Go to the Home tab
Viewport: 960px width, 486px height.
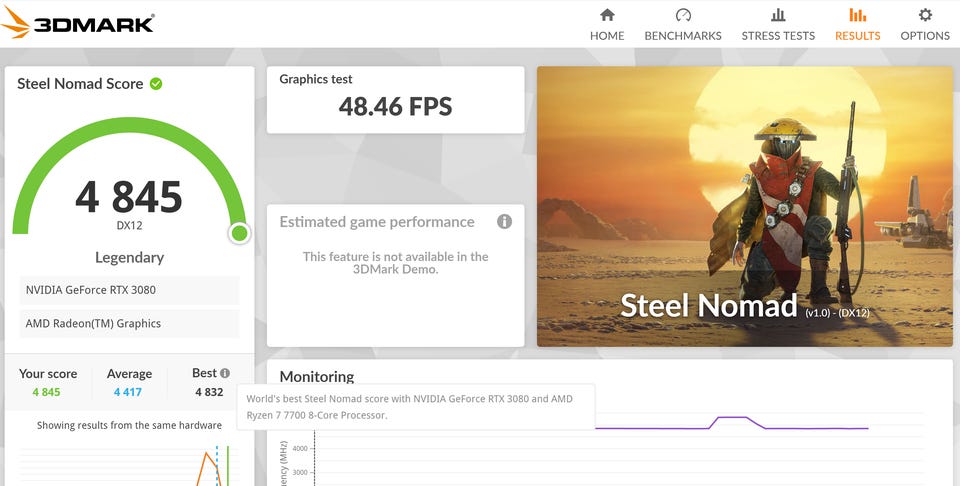pyautogui.click(x=607, y=35)
